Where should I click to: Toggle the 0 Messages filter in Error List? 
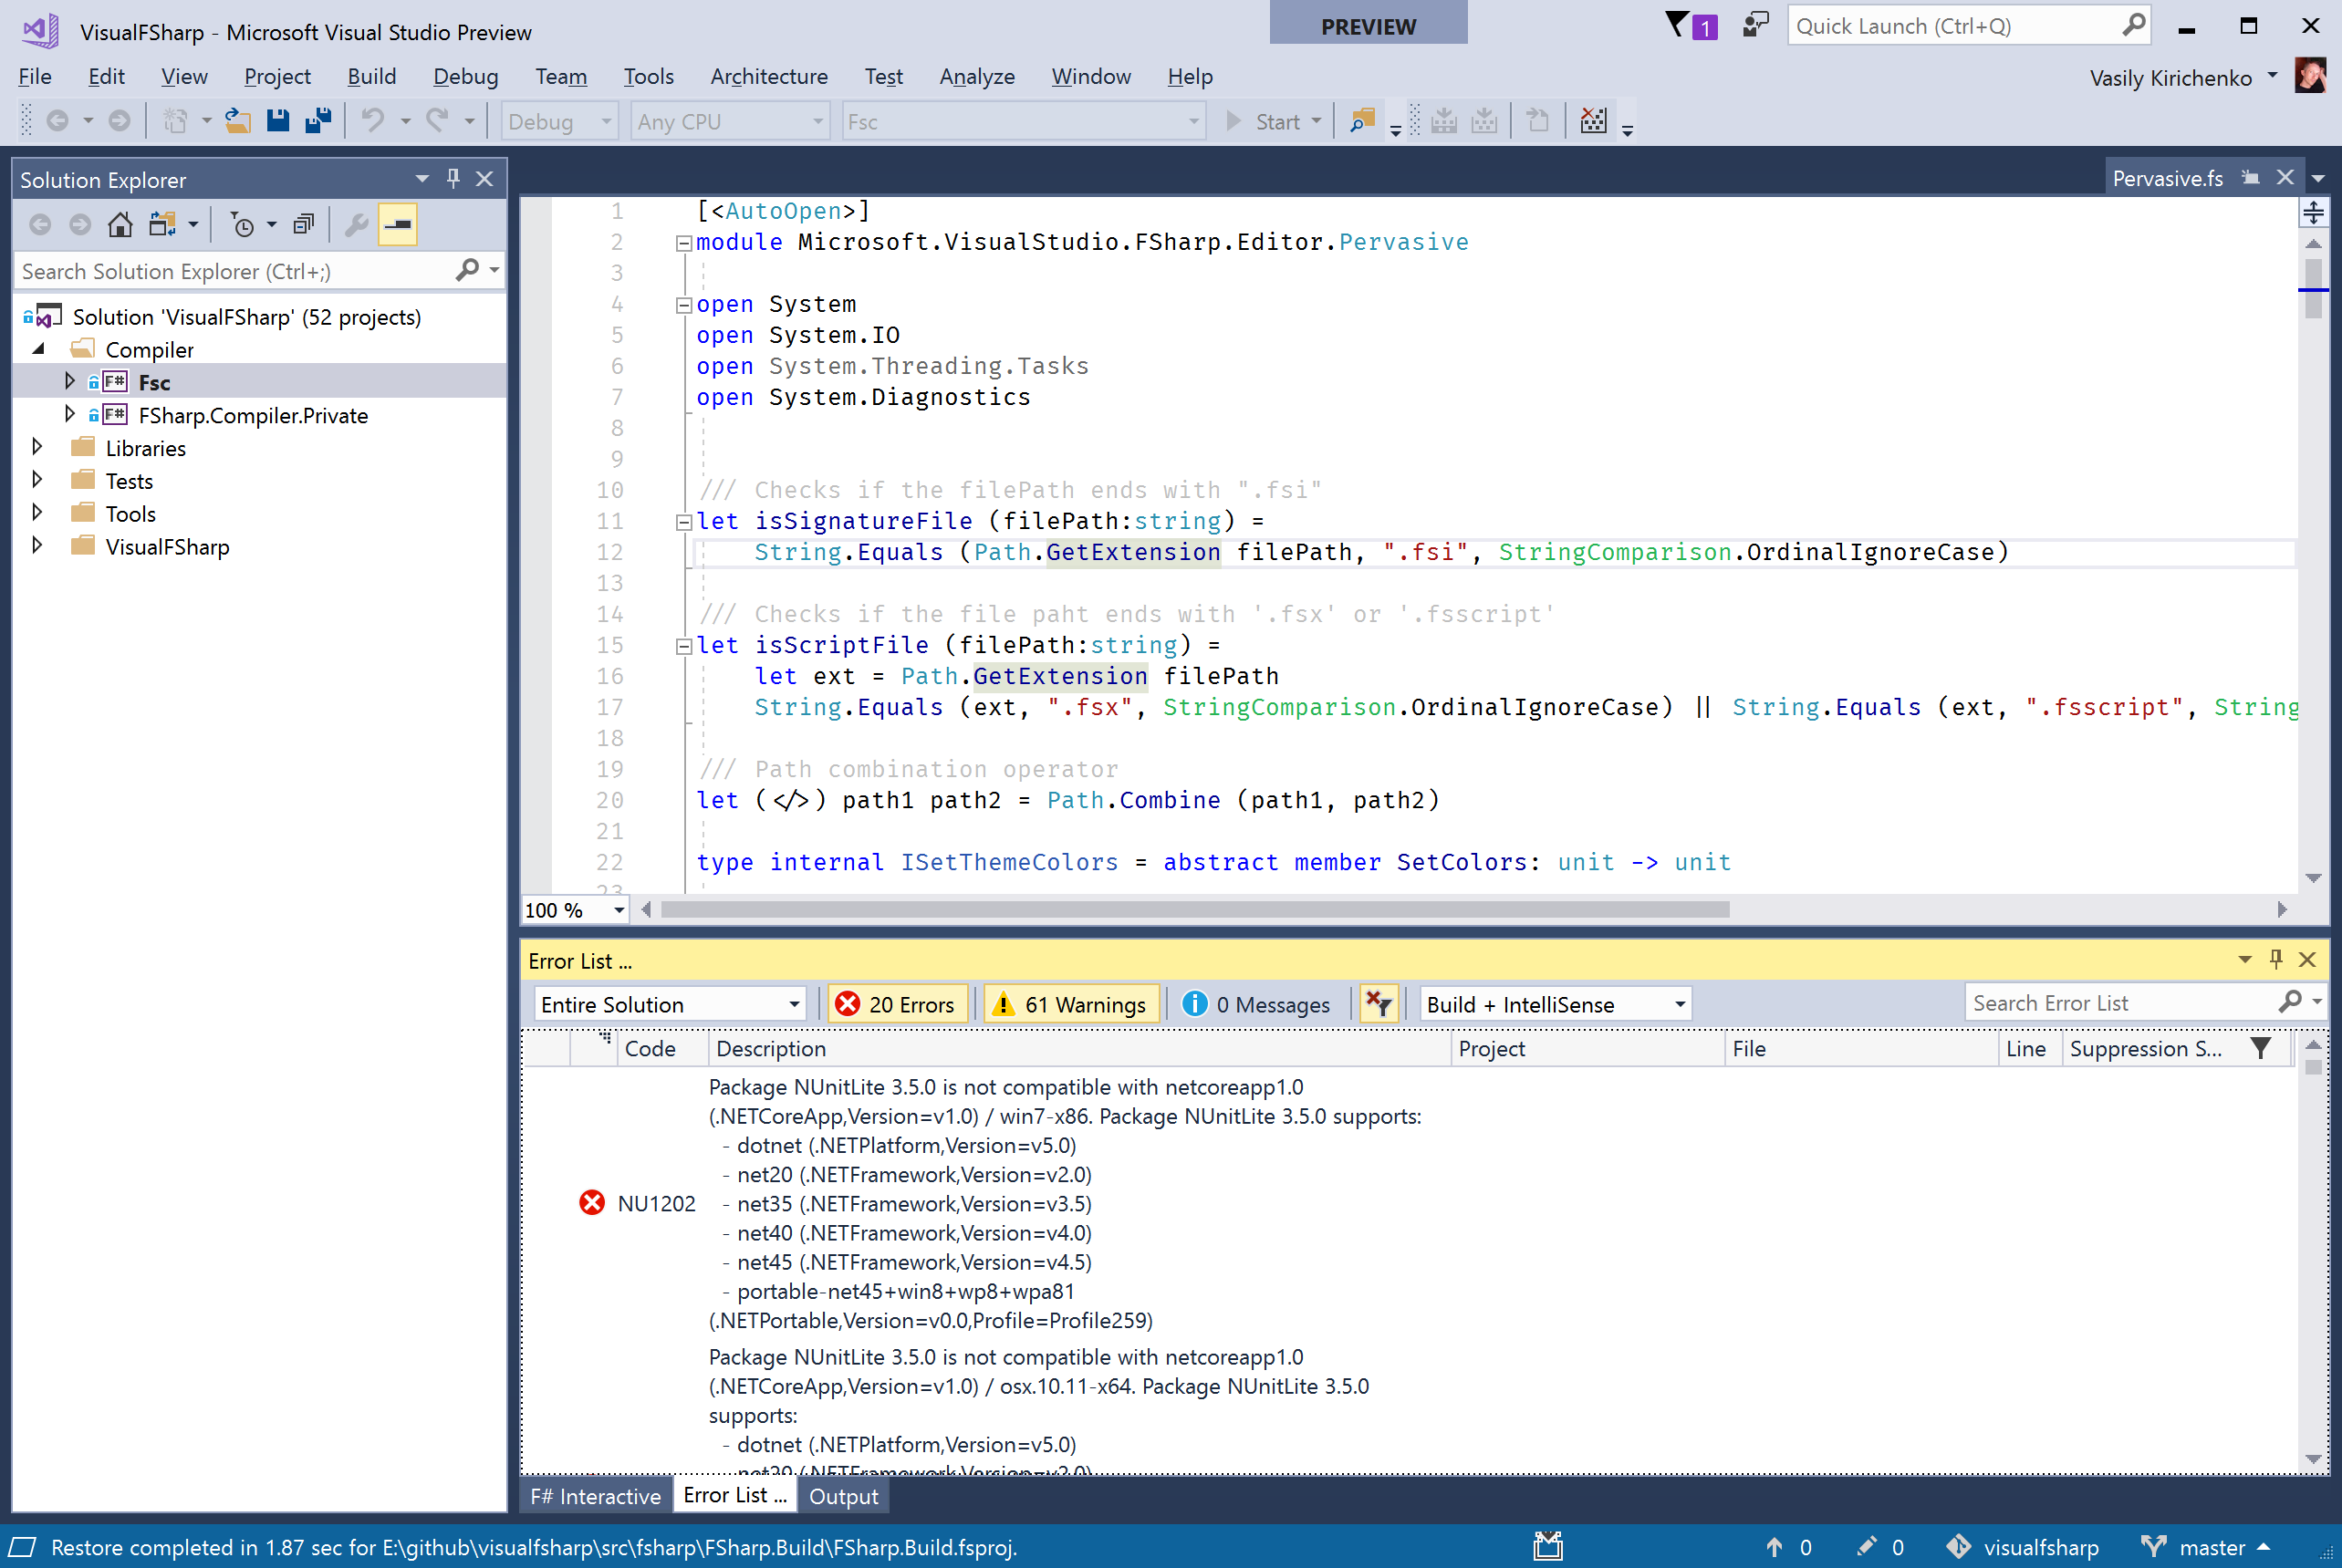[x=1257, y=1004]
